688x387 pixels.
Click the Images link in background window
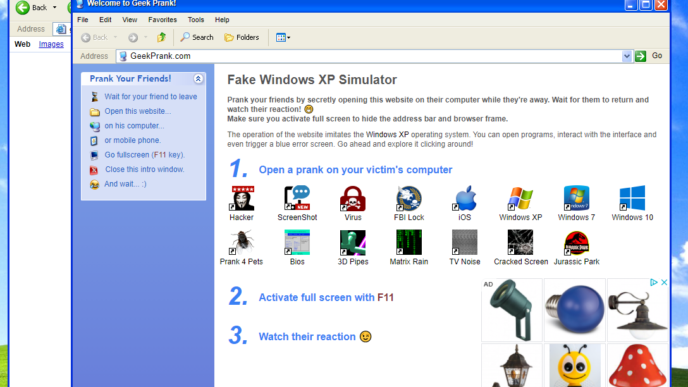click(51, 44)
